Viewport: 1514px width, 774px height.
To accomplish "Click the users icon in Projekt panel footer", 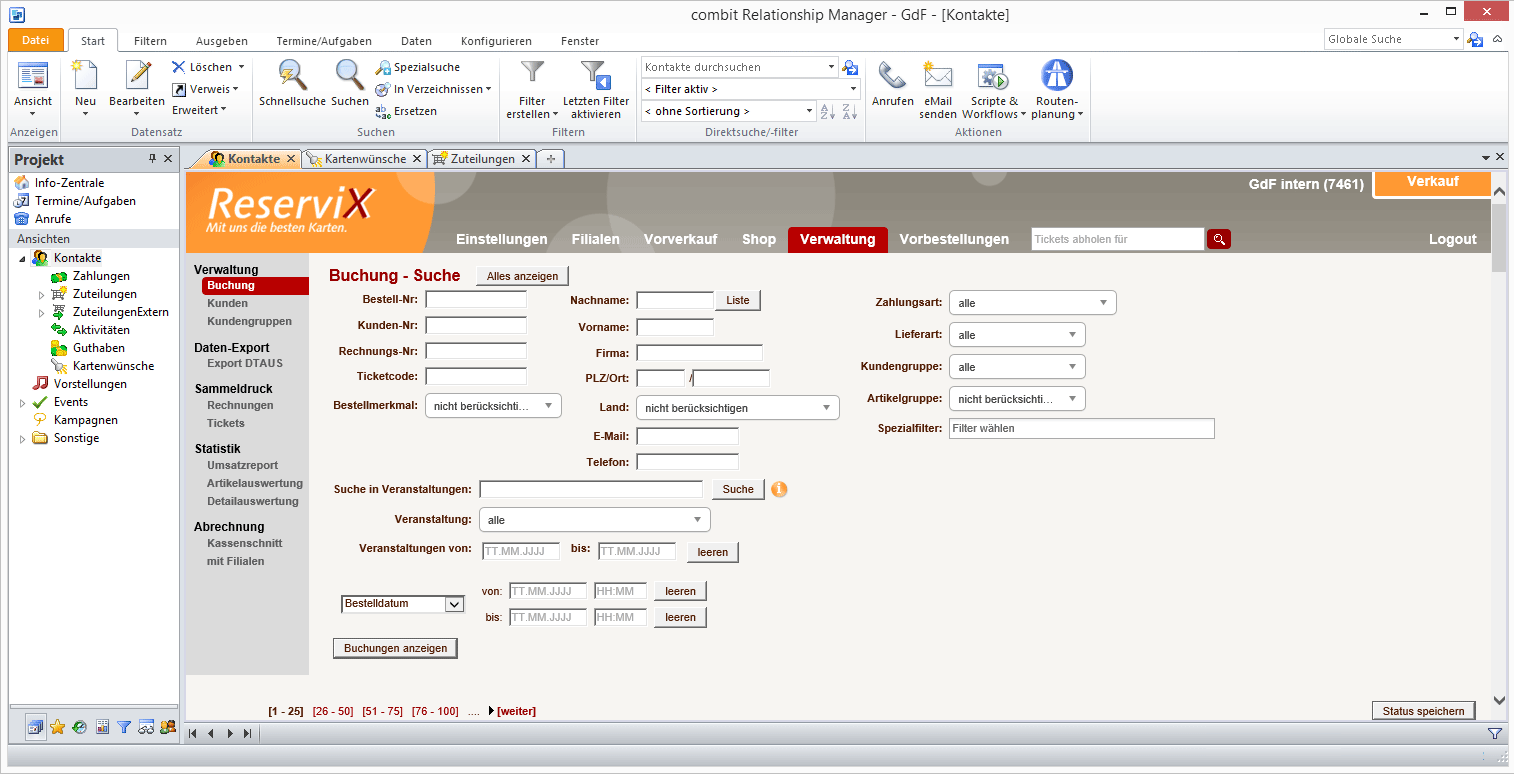I will point(168,727).
